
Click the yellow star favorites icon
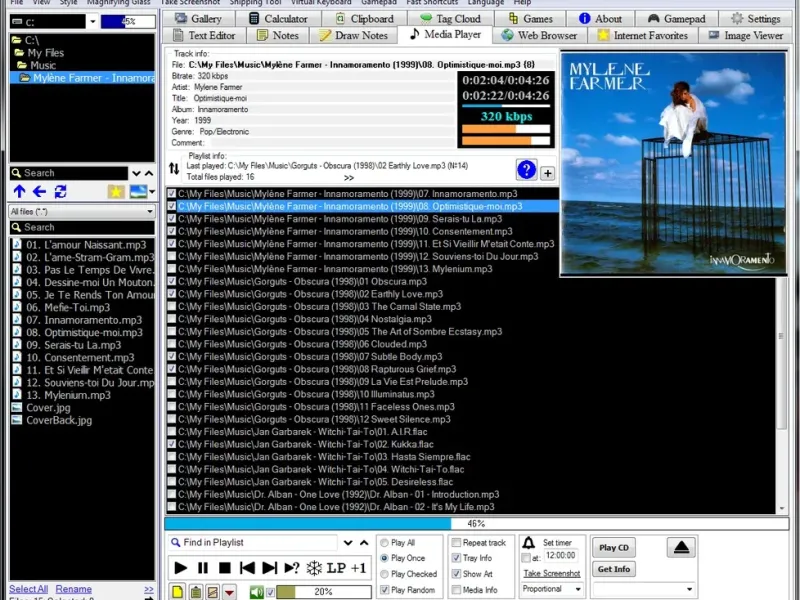point(116,191)
